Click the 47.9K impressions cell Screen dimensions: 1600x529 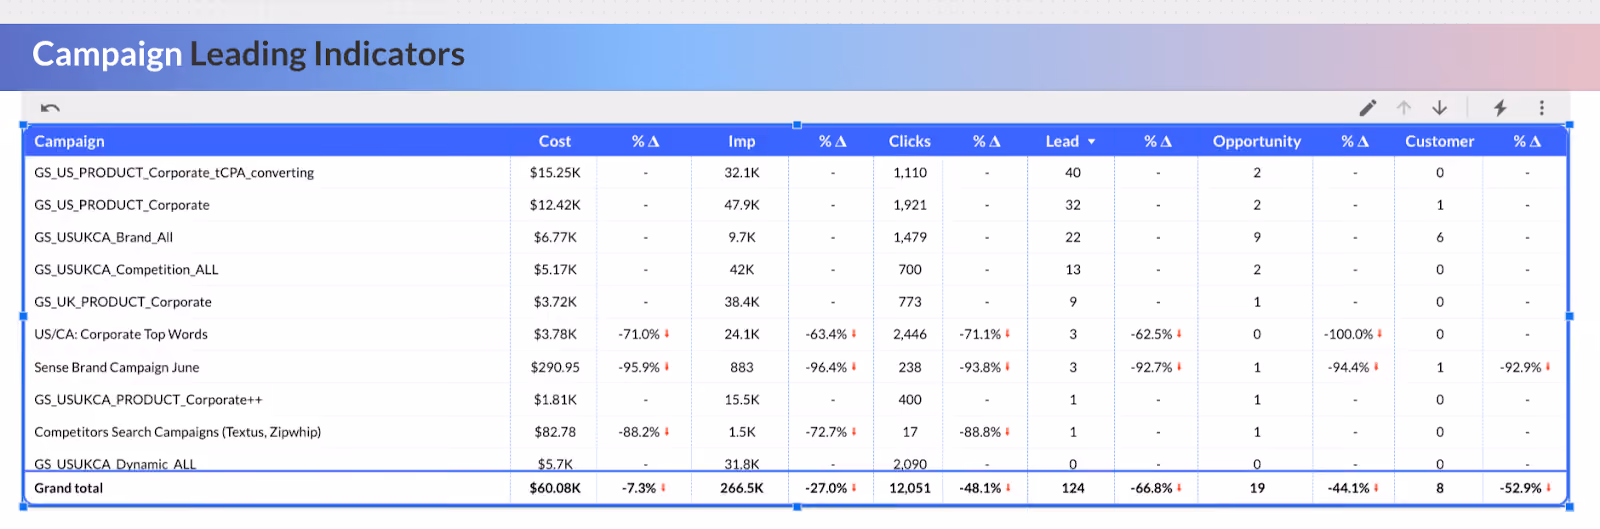coord(742,205)
